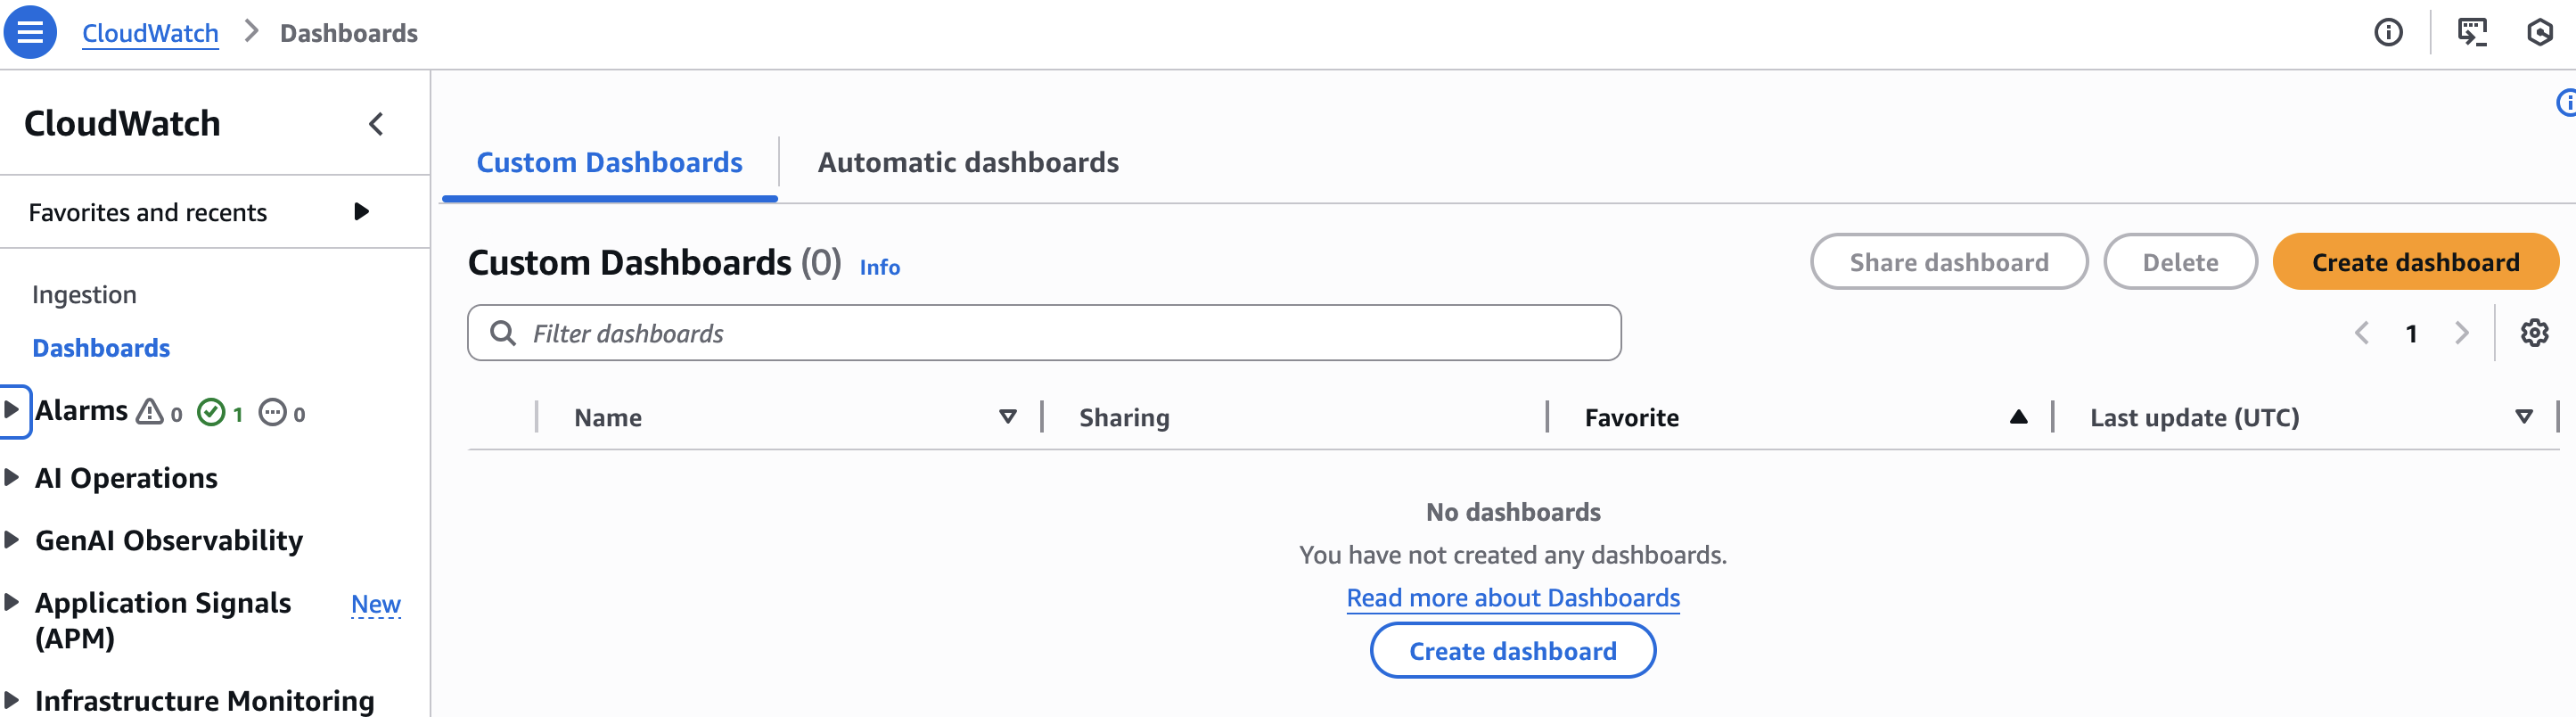The height and width of the screenshot is (717, 2576).
Task: Go to previous page of dashboards
Action: [2361, 333]
